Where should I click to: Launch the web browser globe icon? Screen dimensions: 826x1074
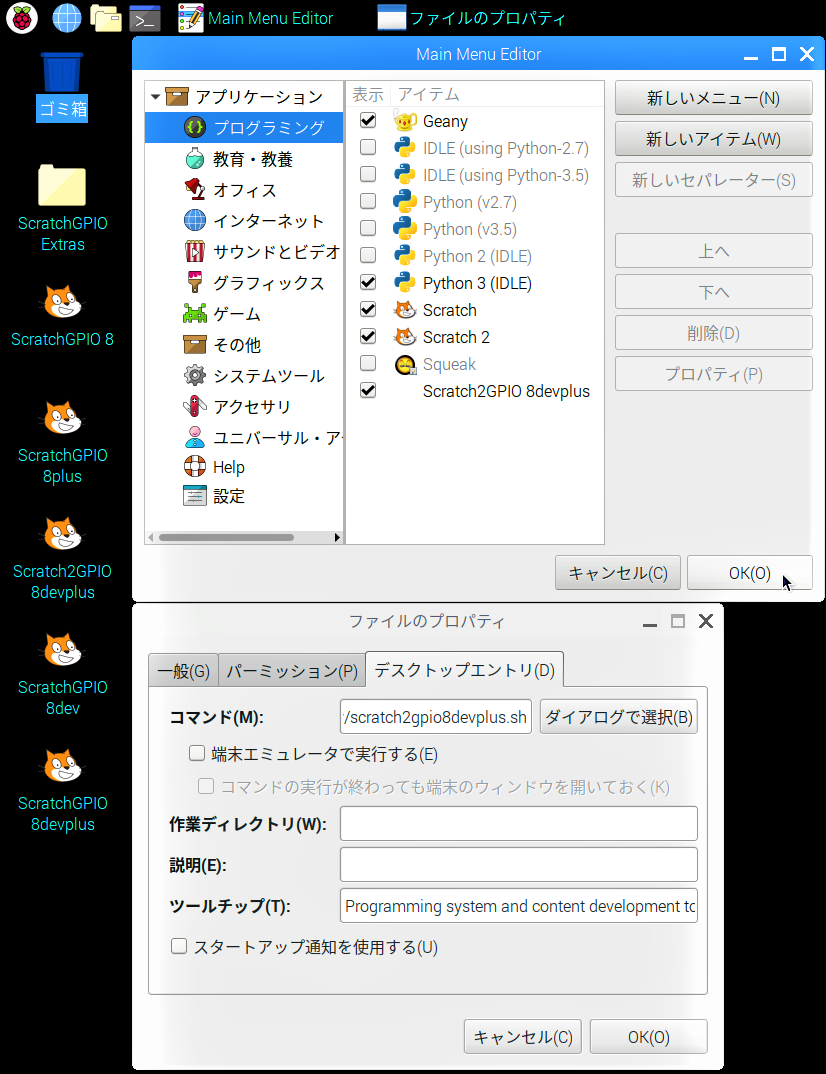(66, 18)
